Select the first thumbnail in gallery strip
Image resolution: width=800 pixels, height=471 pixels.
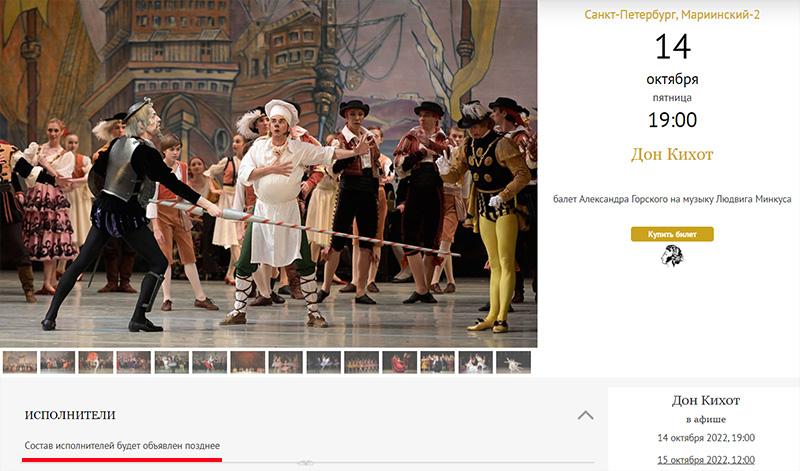pos(20,362)
